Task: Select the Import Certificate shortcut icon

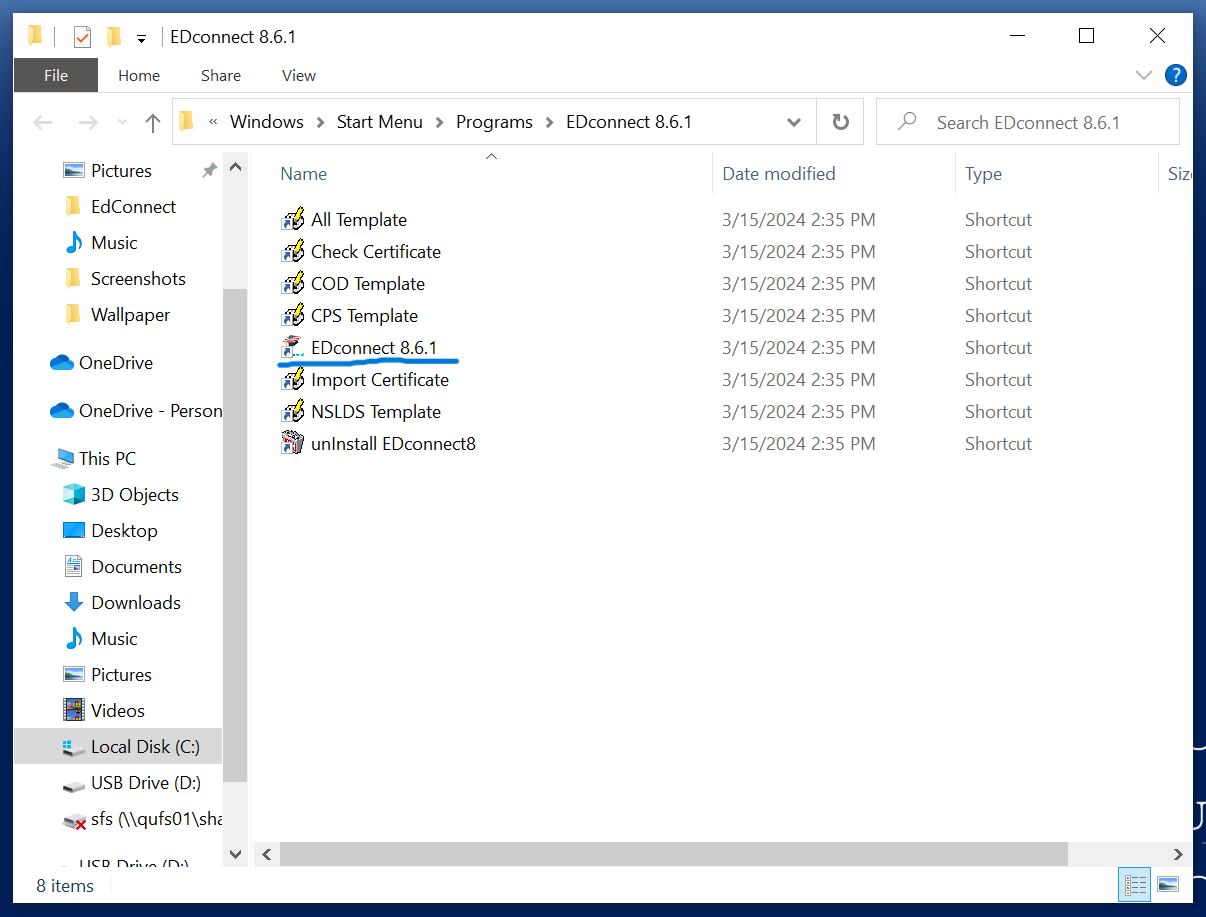Action: (293, 380)
